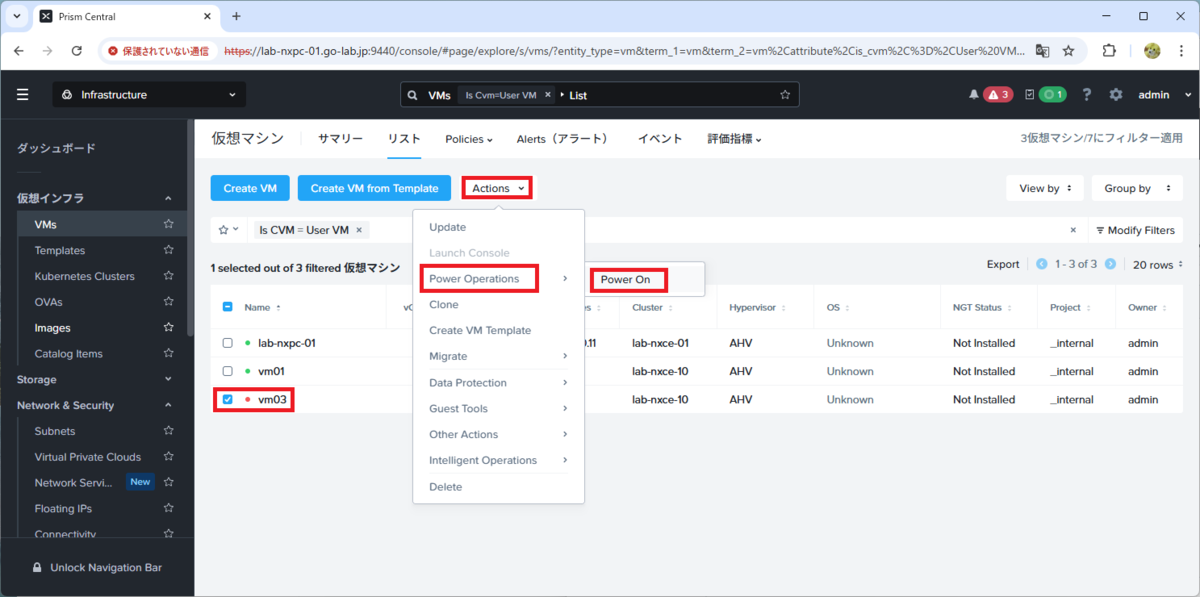Screen dimensions: 1200x597
Task: Go to next page arrow in pagination
Action: click(1110, 264)
